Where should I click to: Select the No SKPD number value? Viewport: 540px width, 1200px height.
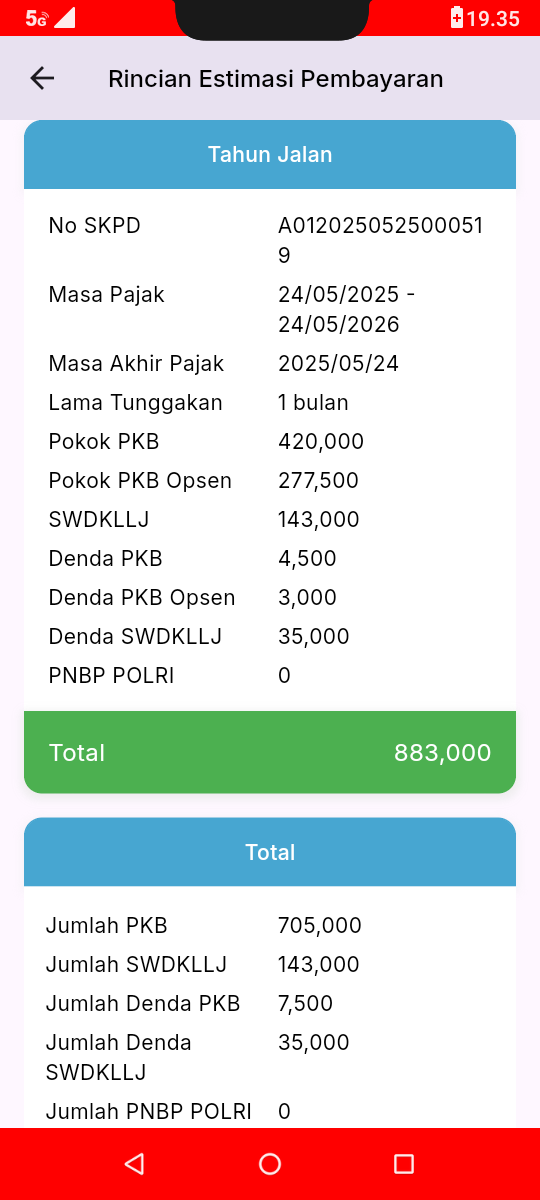pos(381,240)
